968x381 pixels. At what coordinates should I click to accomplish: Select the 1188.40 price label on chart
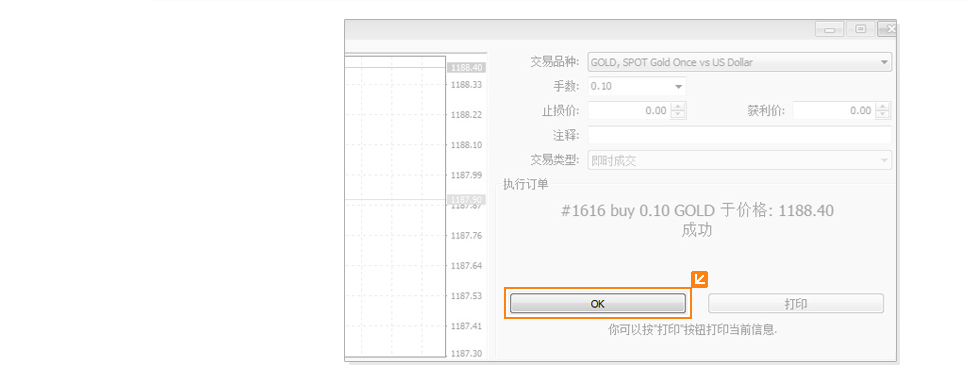[465, 67]
